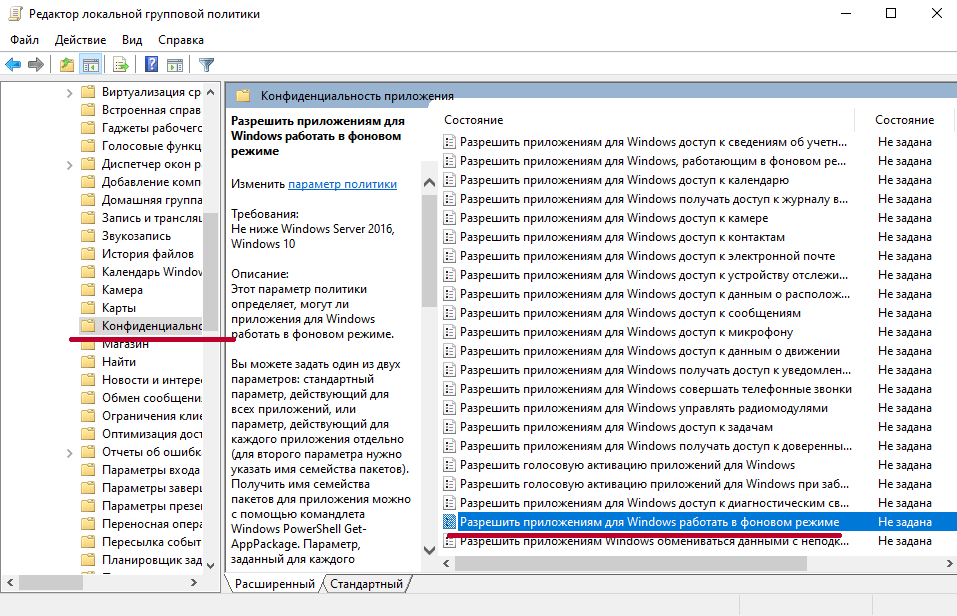957x616 pixels.
Task: Click folder icon next to Карты
Action: [x=88, y=308]
